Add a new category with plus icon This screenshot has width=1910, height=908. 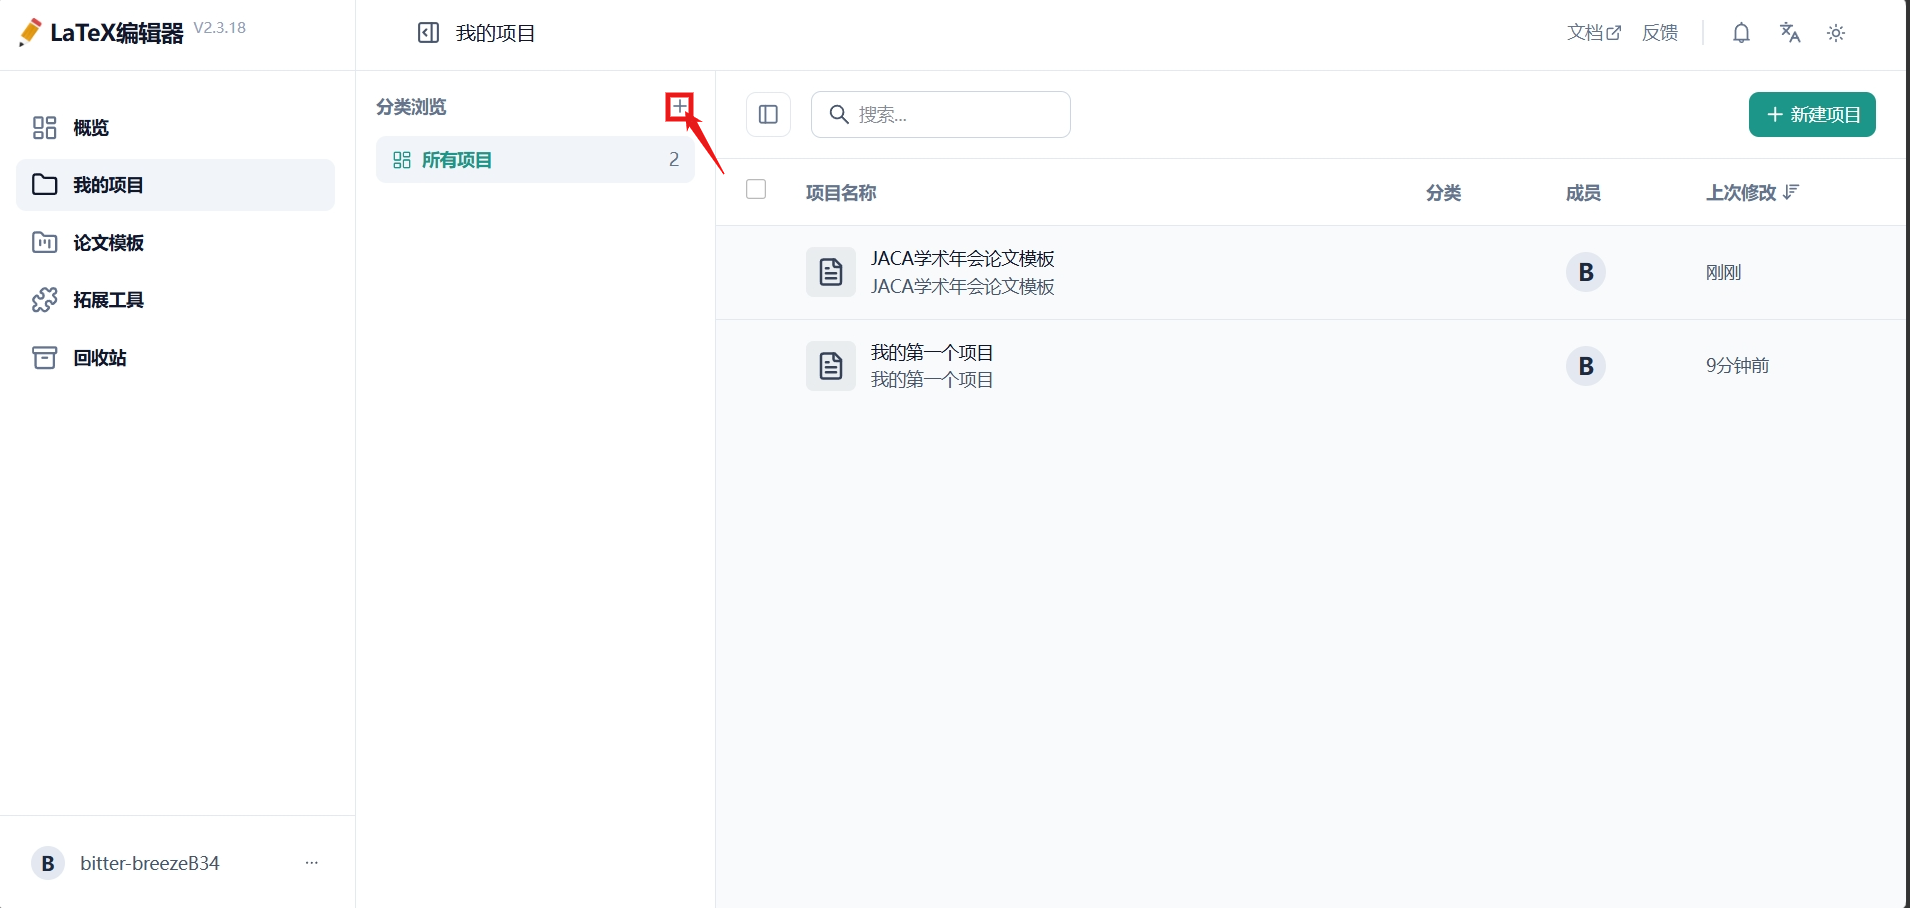click(x=680, y=107)
